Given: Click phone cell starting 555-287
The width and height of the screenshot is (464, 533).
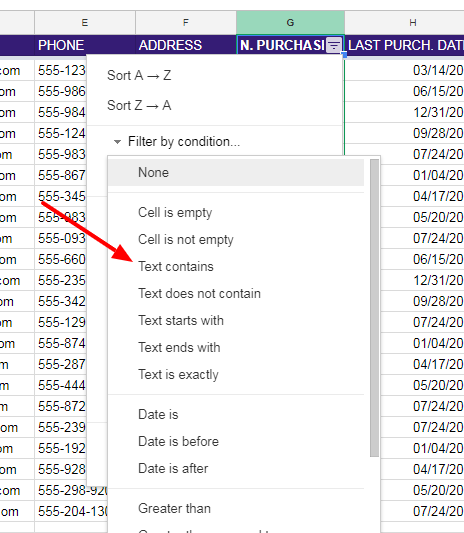Looking at the screenshot, I should coord(61,364).
